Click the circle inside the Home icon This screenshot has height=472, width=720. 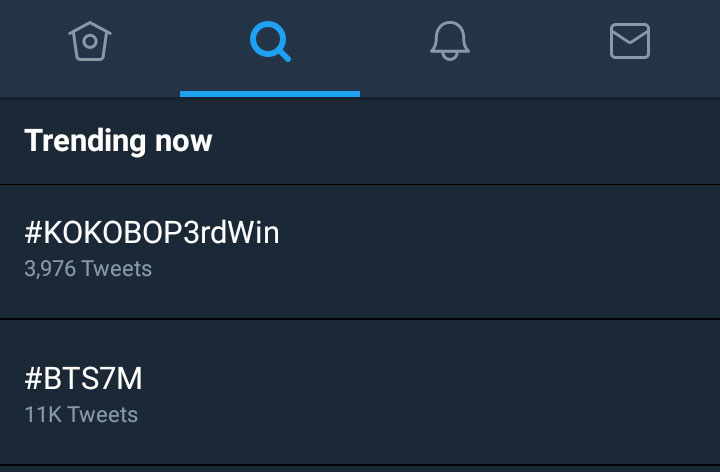(x=90, y=41)
